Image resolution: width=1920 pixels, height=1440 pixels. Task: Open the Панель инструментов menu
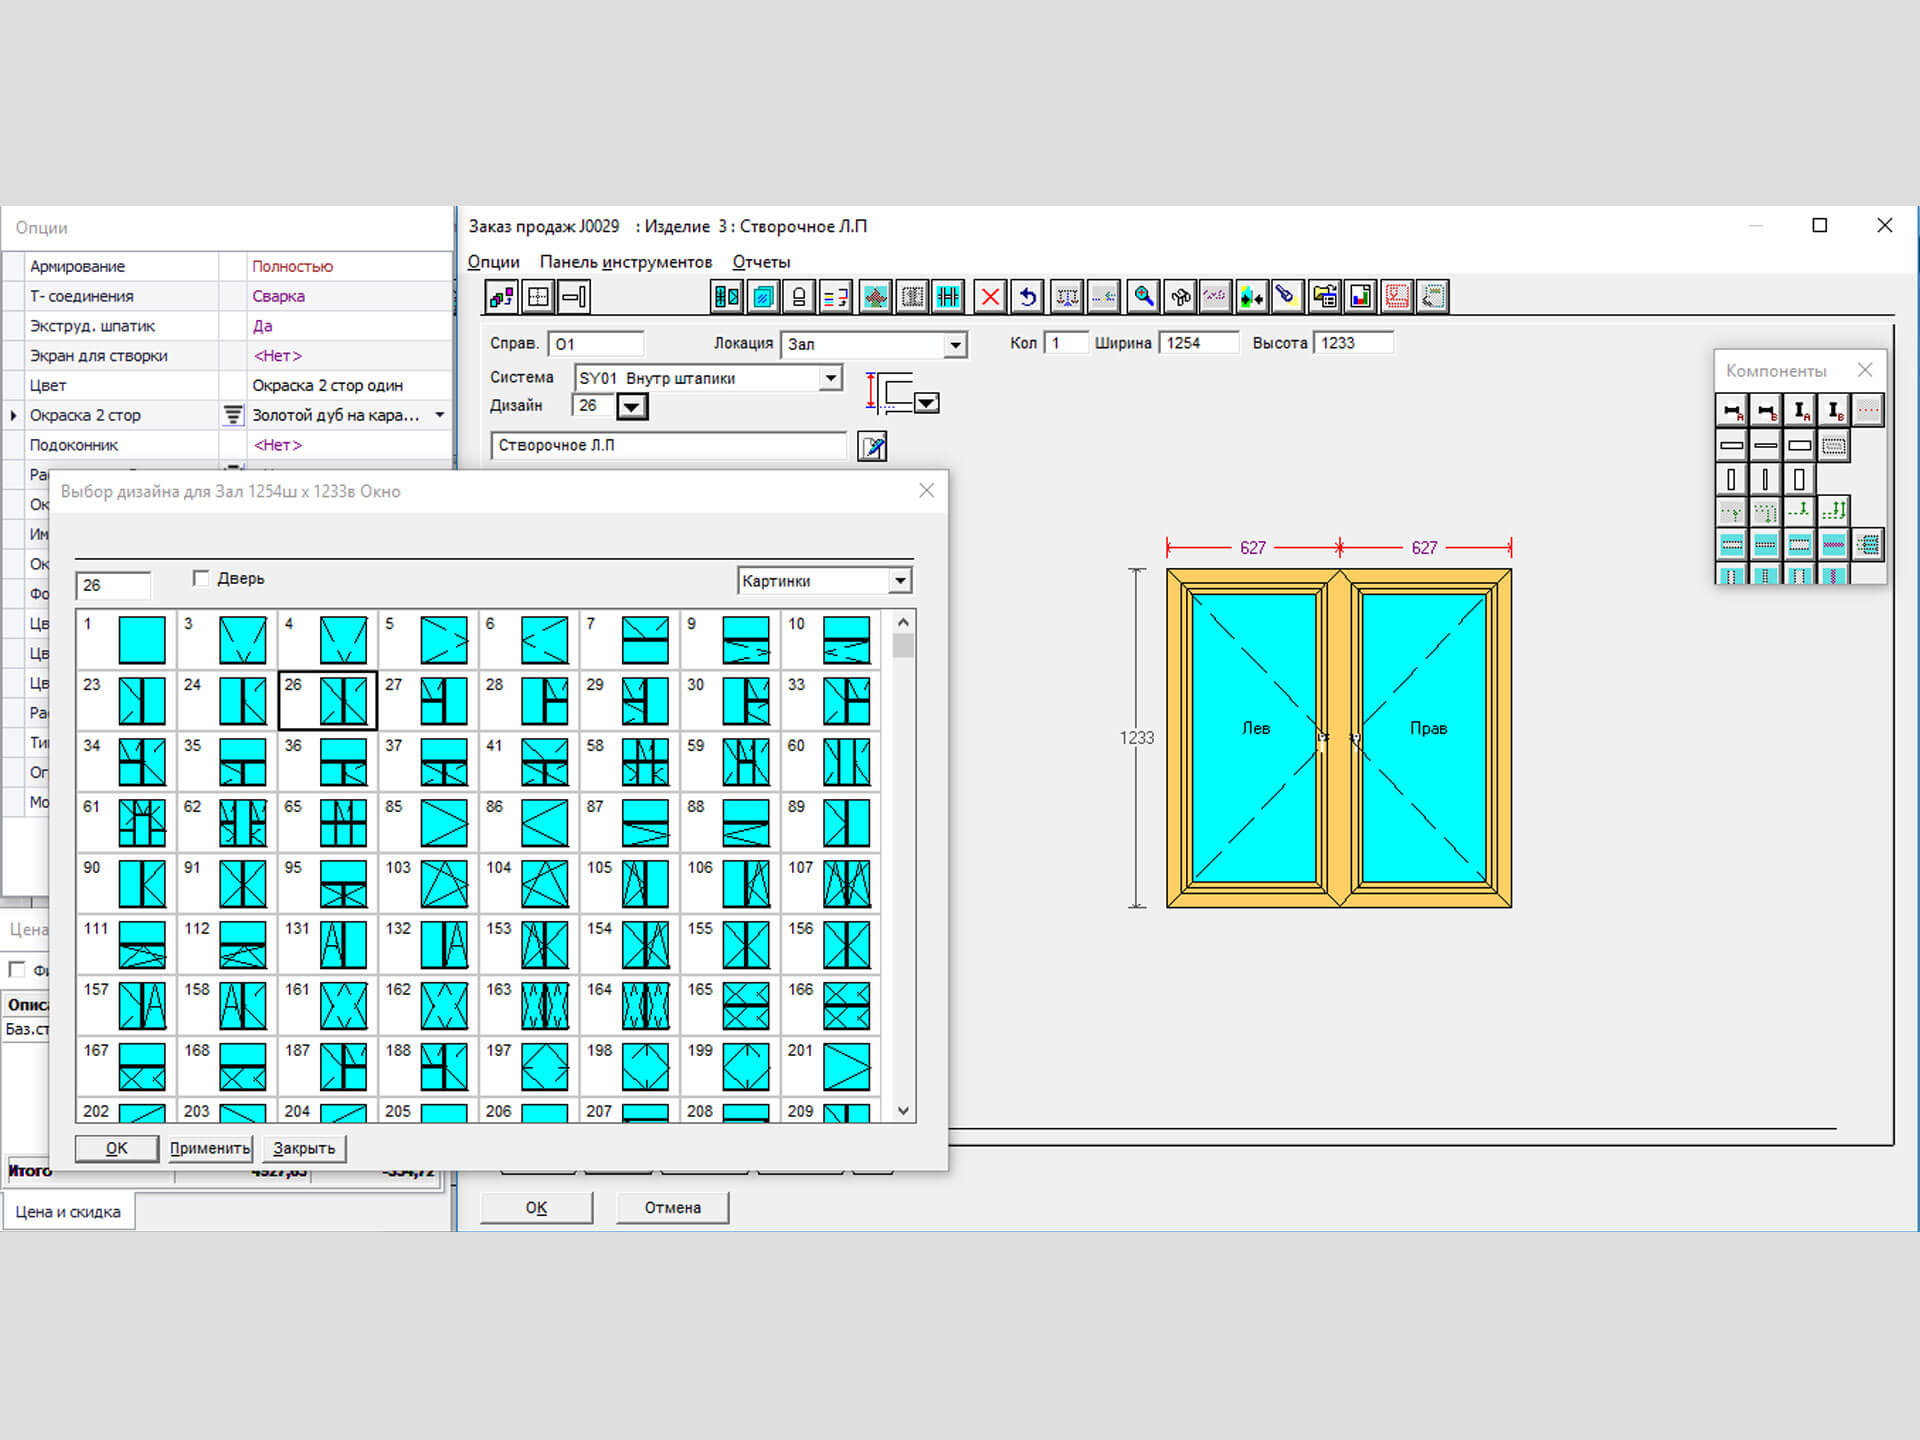(x=625, y=262)
